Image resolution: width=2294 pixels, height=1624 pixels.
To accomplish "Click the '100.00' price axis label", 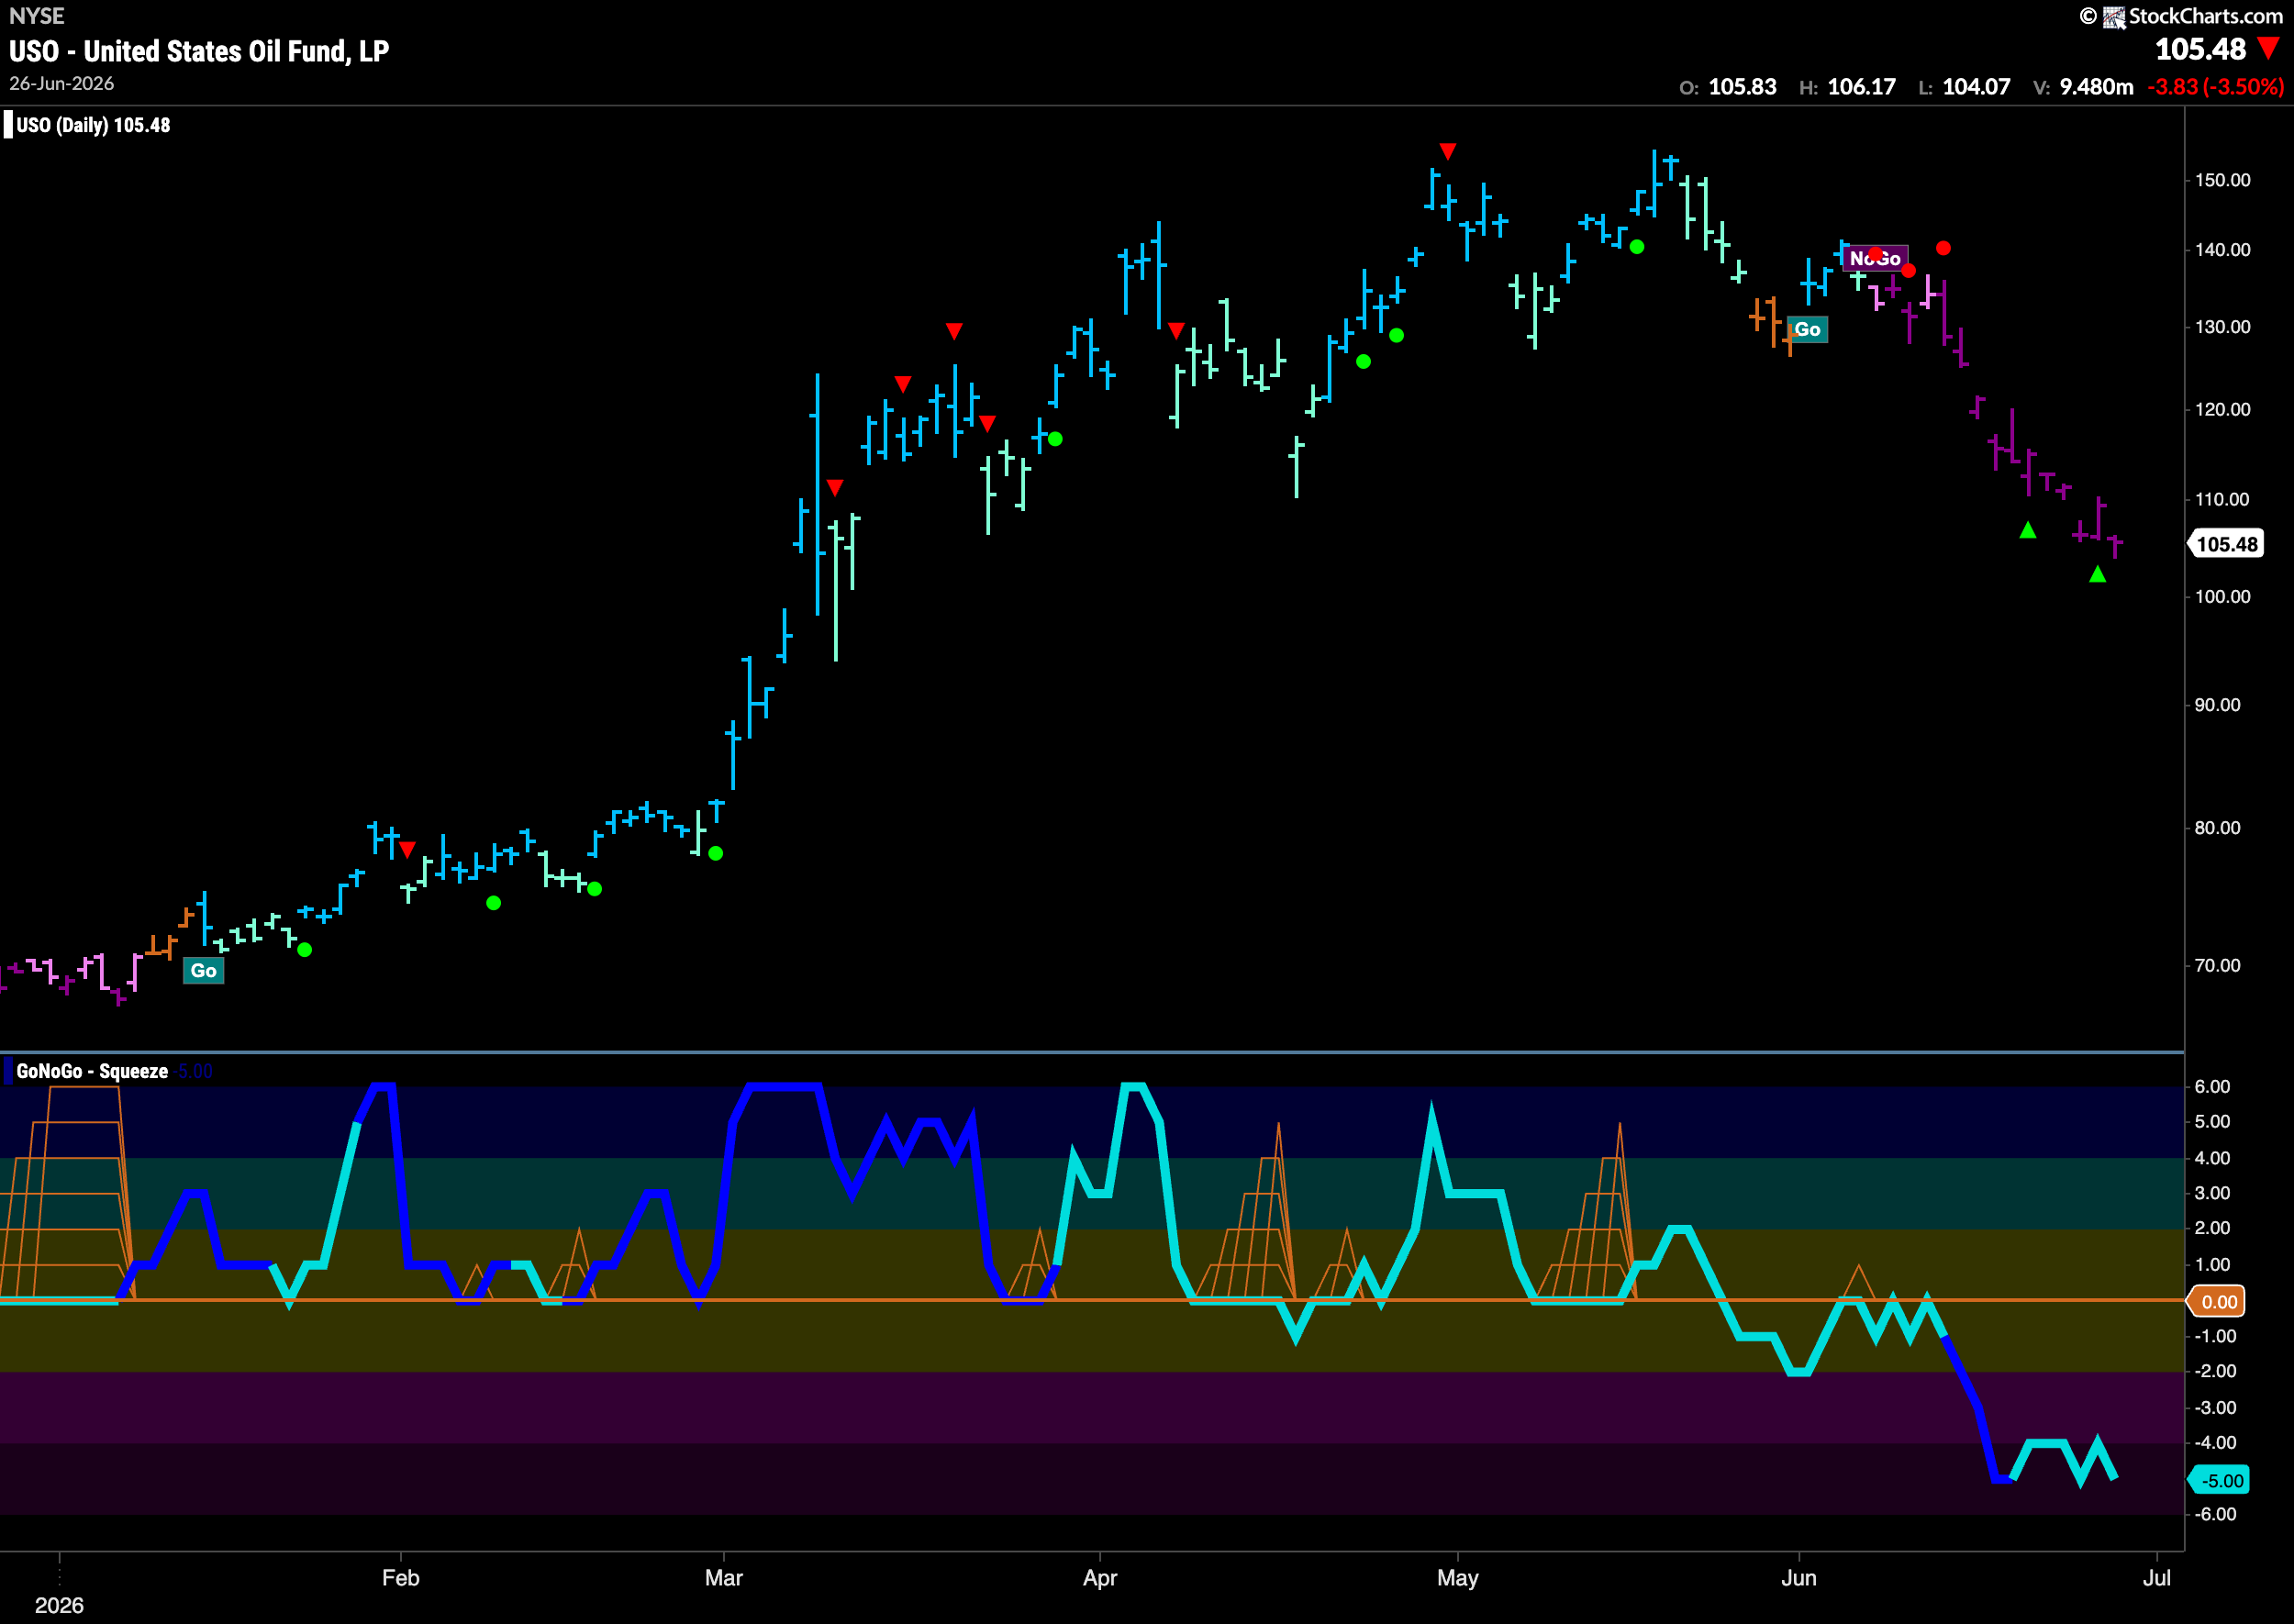I will coord(2222,597).
